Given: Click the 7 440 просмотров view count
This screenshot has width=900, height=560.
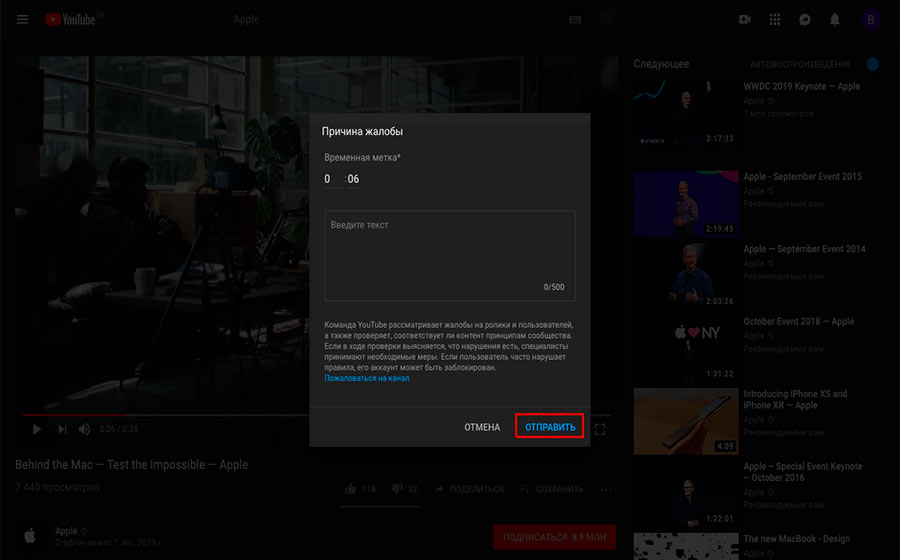Looking at the screenshot, I should (x=57, y=488).
